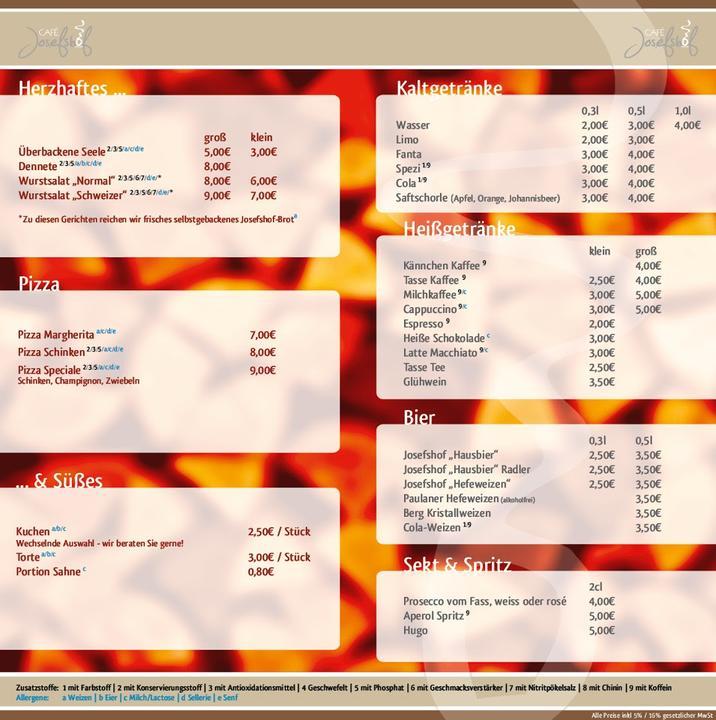This screenshot has width=716, height=720.
Task: Select the Glühwein price 3,50€
Action: 601,382
